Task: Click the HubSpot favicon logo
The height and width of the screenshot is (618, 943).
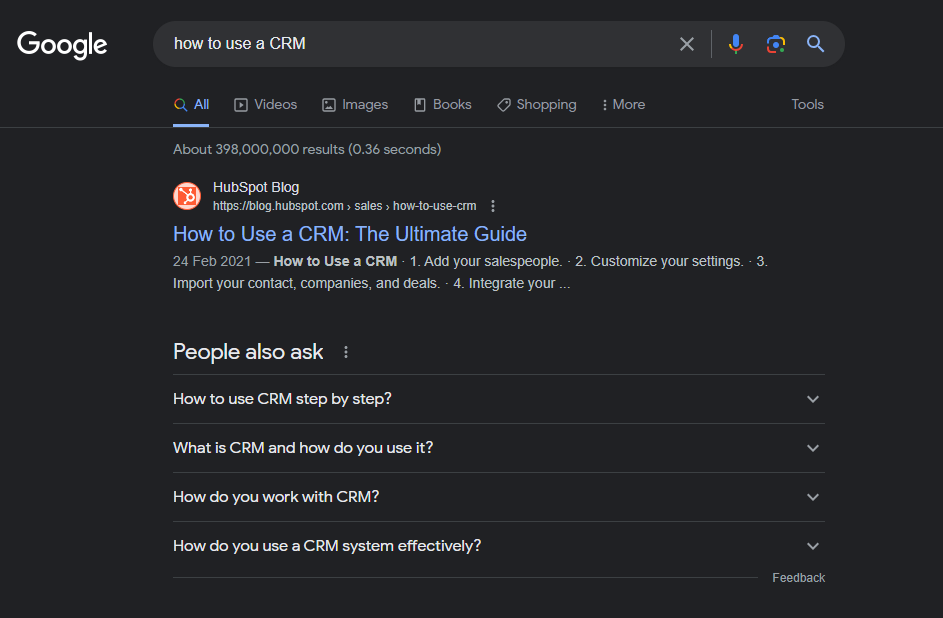Action: (x=187, y=196)
